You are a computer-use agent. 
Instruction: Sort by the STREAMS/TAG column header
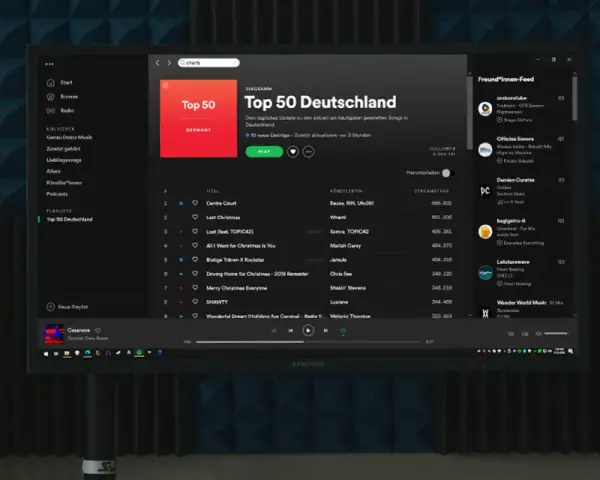pyautogui.click(x=431, y=191)
